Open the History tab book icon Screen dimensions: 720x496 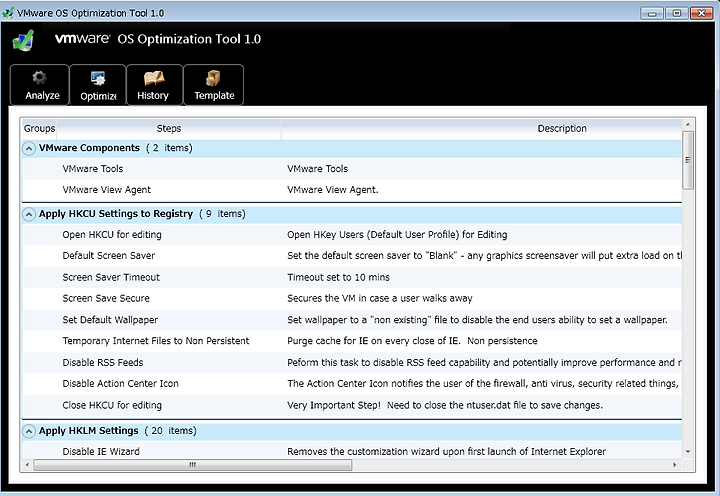154,78
